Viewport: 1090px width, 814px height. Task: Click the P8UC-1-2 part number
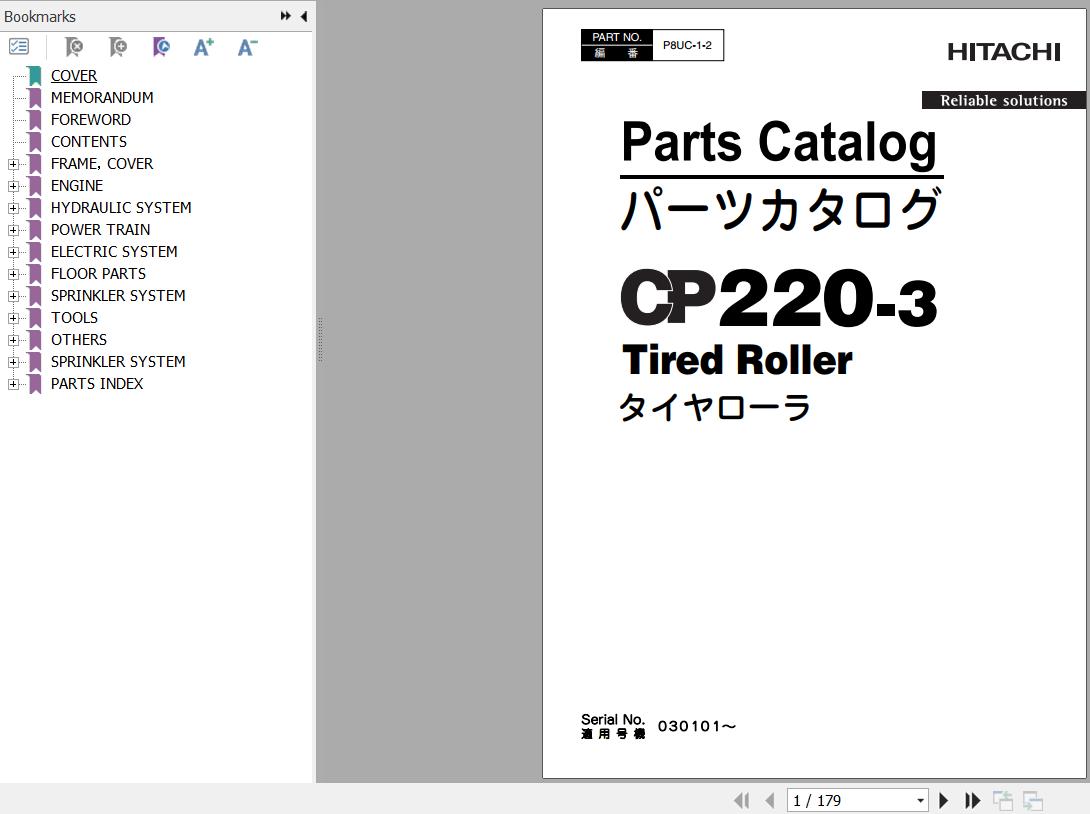coord(687,45)
